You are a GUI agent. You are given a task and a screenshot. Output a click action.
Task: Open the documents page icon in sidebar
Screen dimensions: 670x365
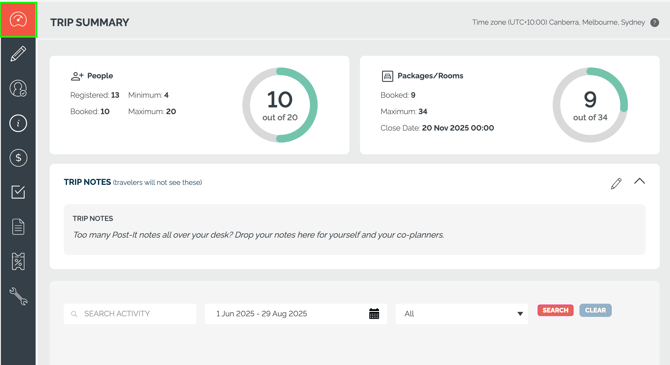18,227
